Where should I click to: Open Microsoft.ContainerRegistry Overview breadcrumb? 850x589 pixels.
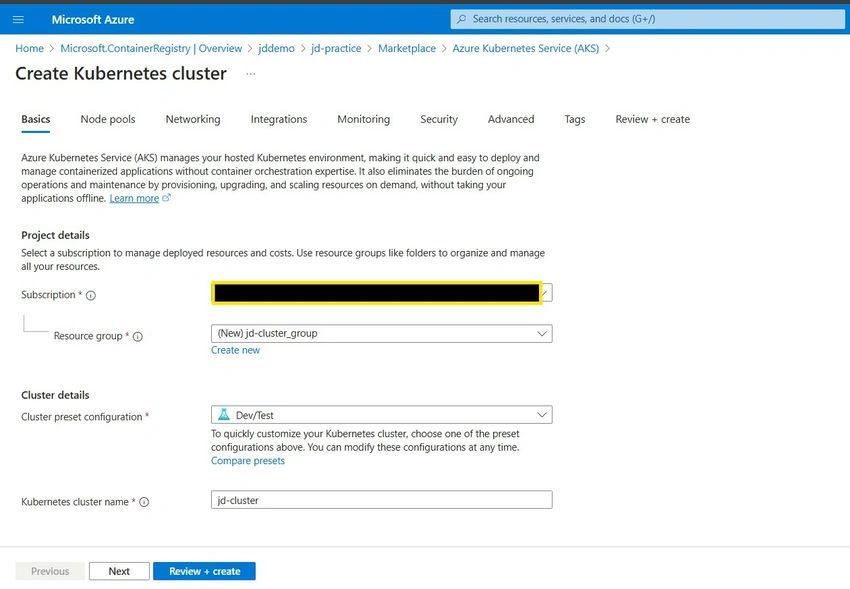151,48
